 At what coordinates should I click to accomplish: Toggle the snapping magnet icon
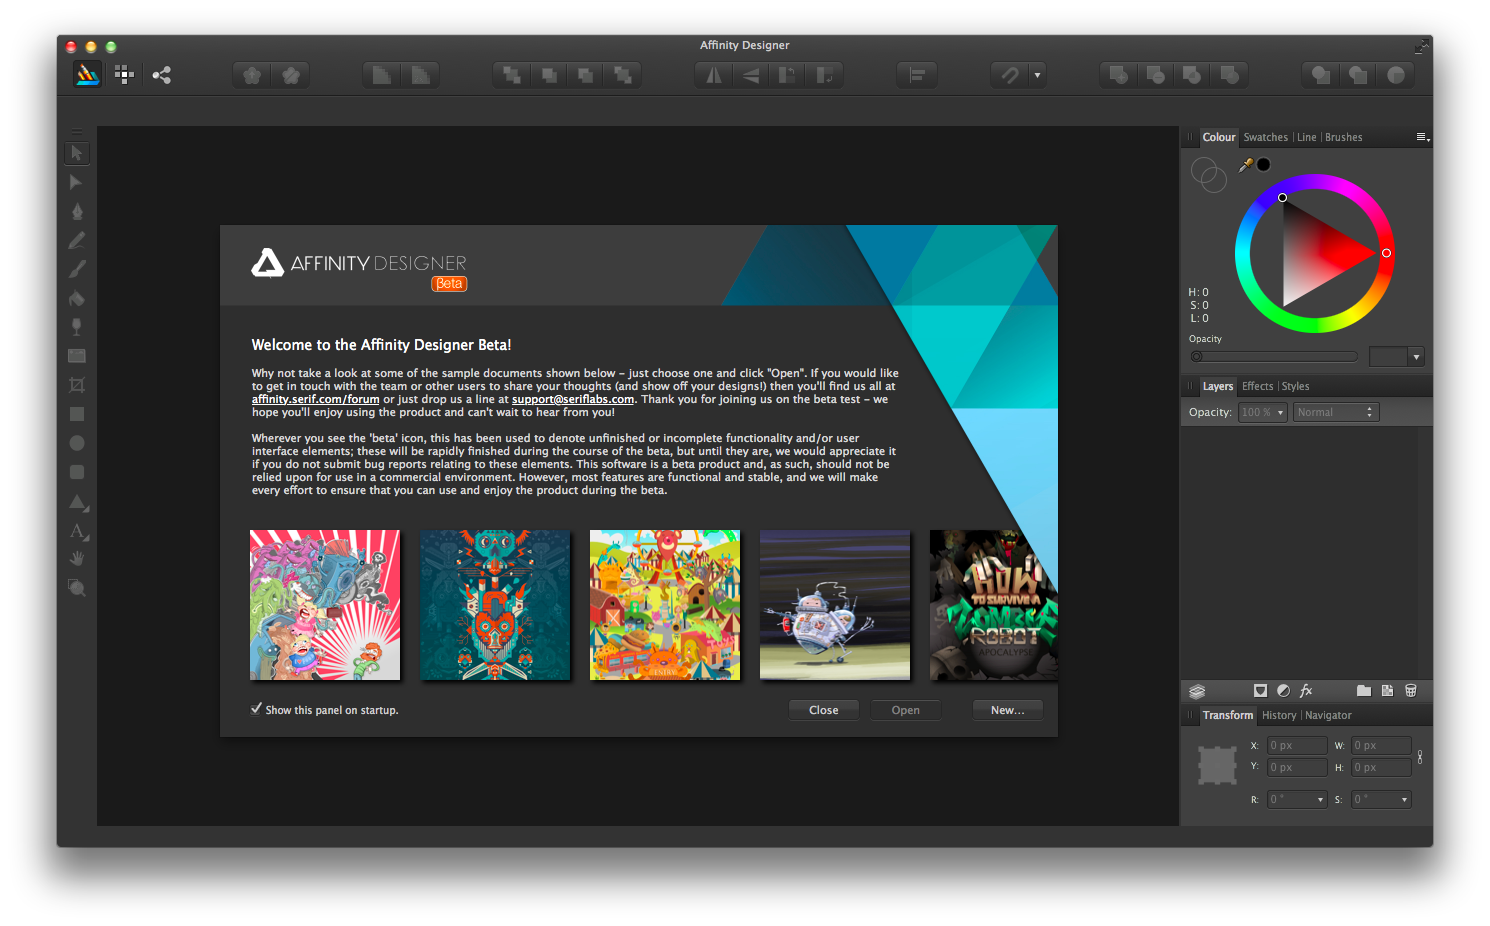[x=1009, y=75]
